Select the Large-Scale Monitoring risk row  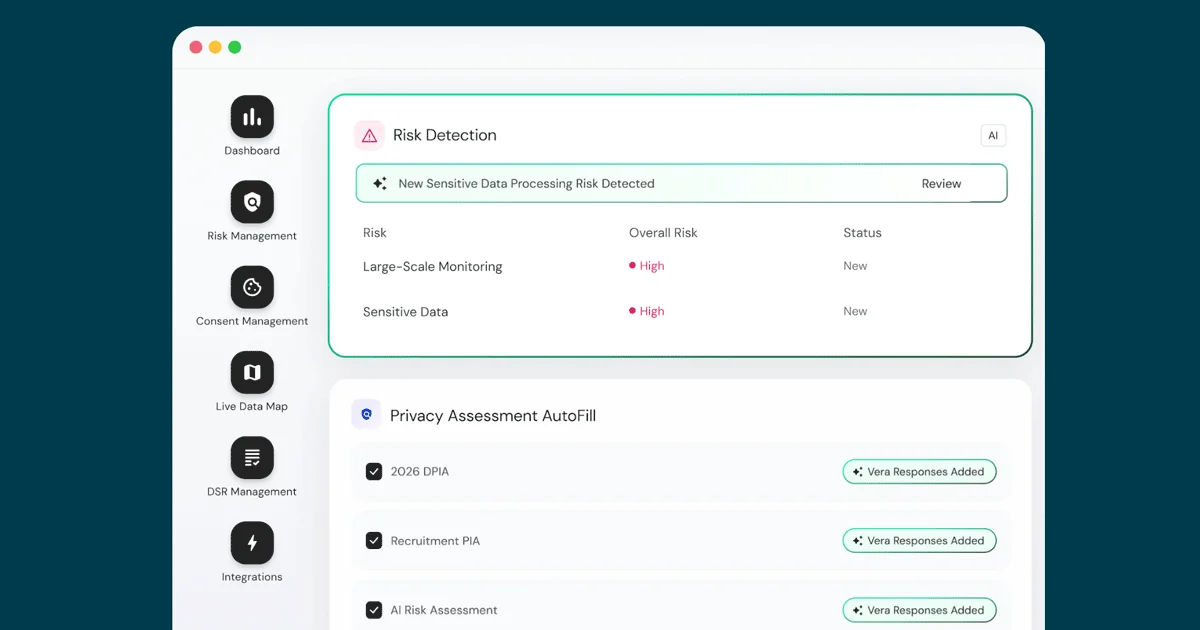pos(432,266)
